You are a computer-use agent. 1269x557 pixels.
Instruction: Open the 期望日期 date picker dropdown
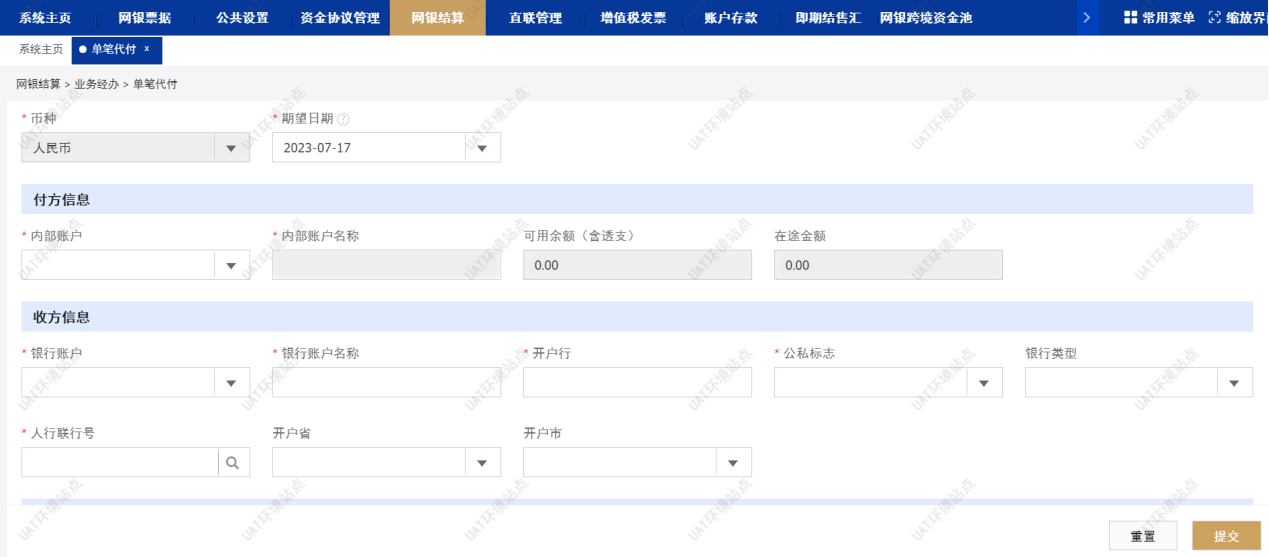(x=482, y=148)
